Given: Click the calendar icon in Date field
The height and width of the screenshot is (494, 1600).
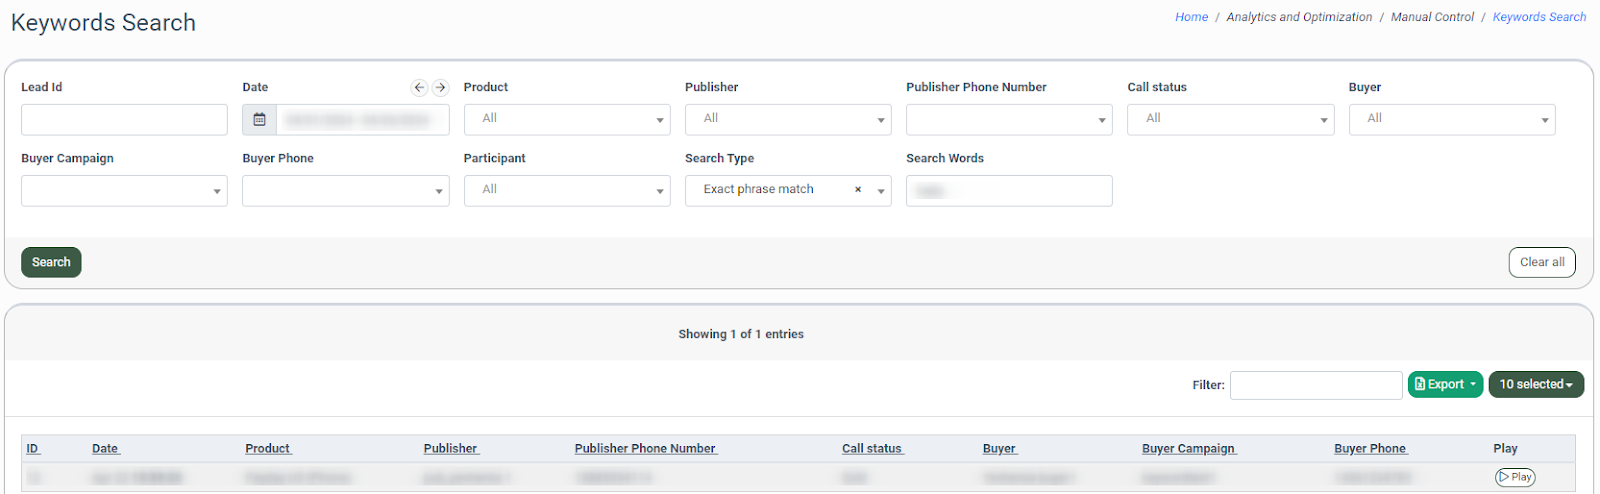Looking at the screenshot, I should point(259,120).
